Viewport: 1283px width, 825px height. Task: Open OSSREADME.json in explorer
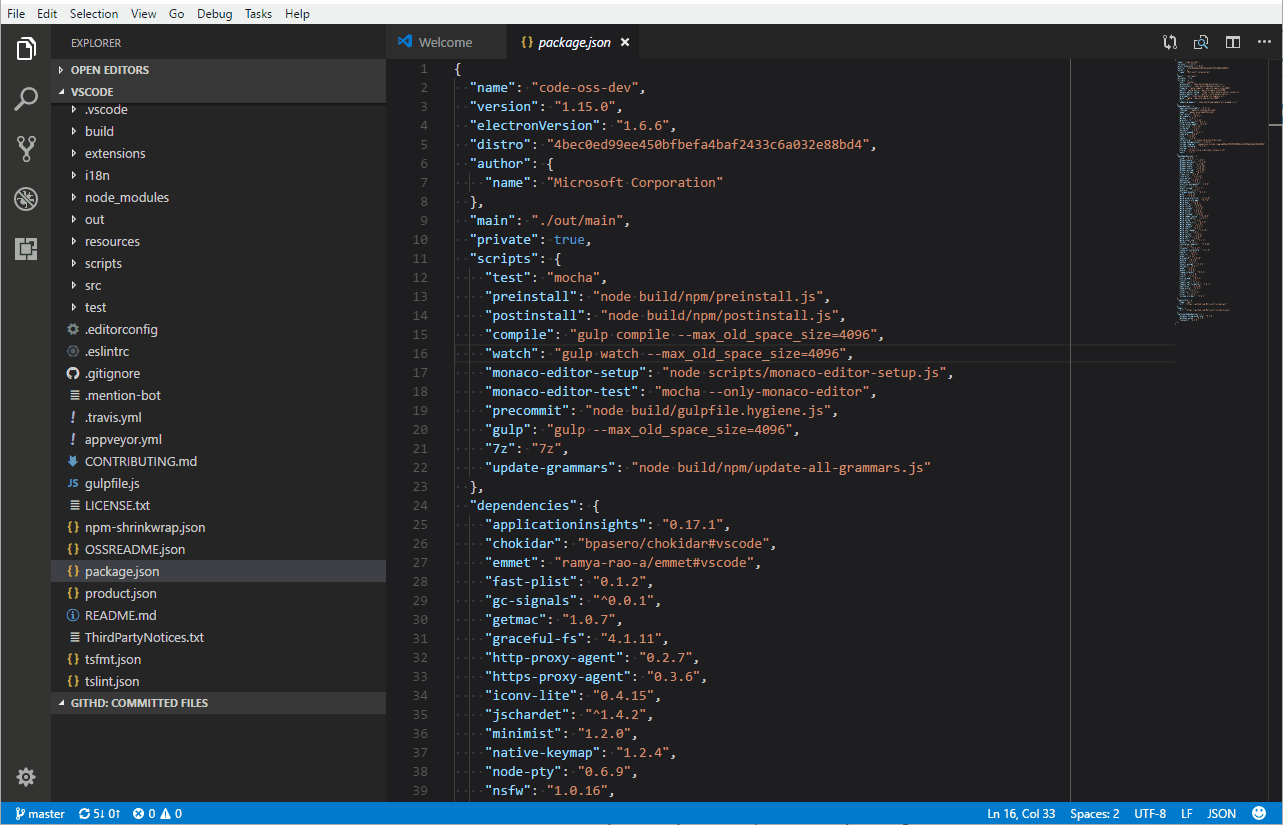[x=218, y=549]
